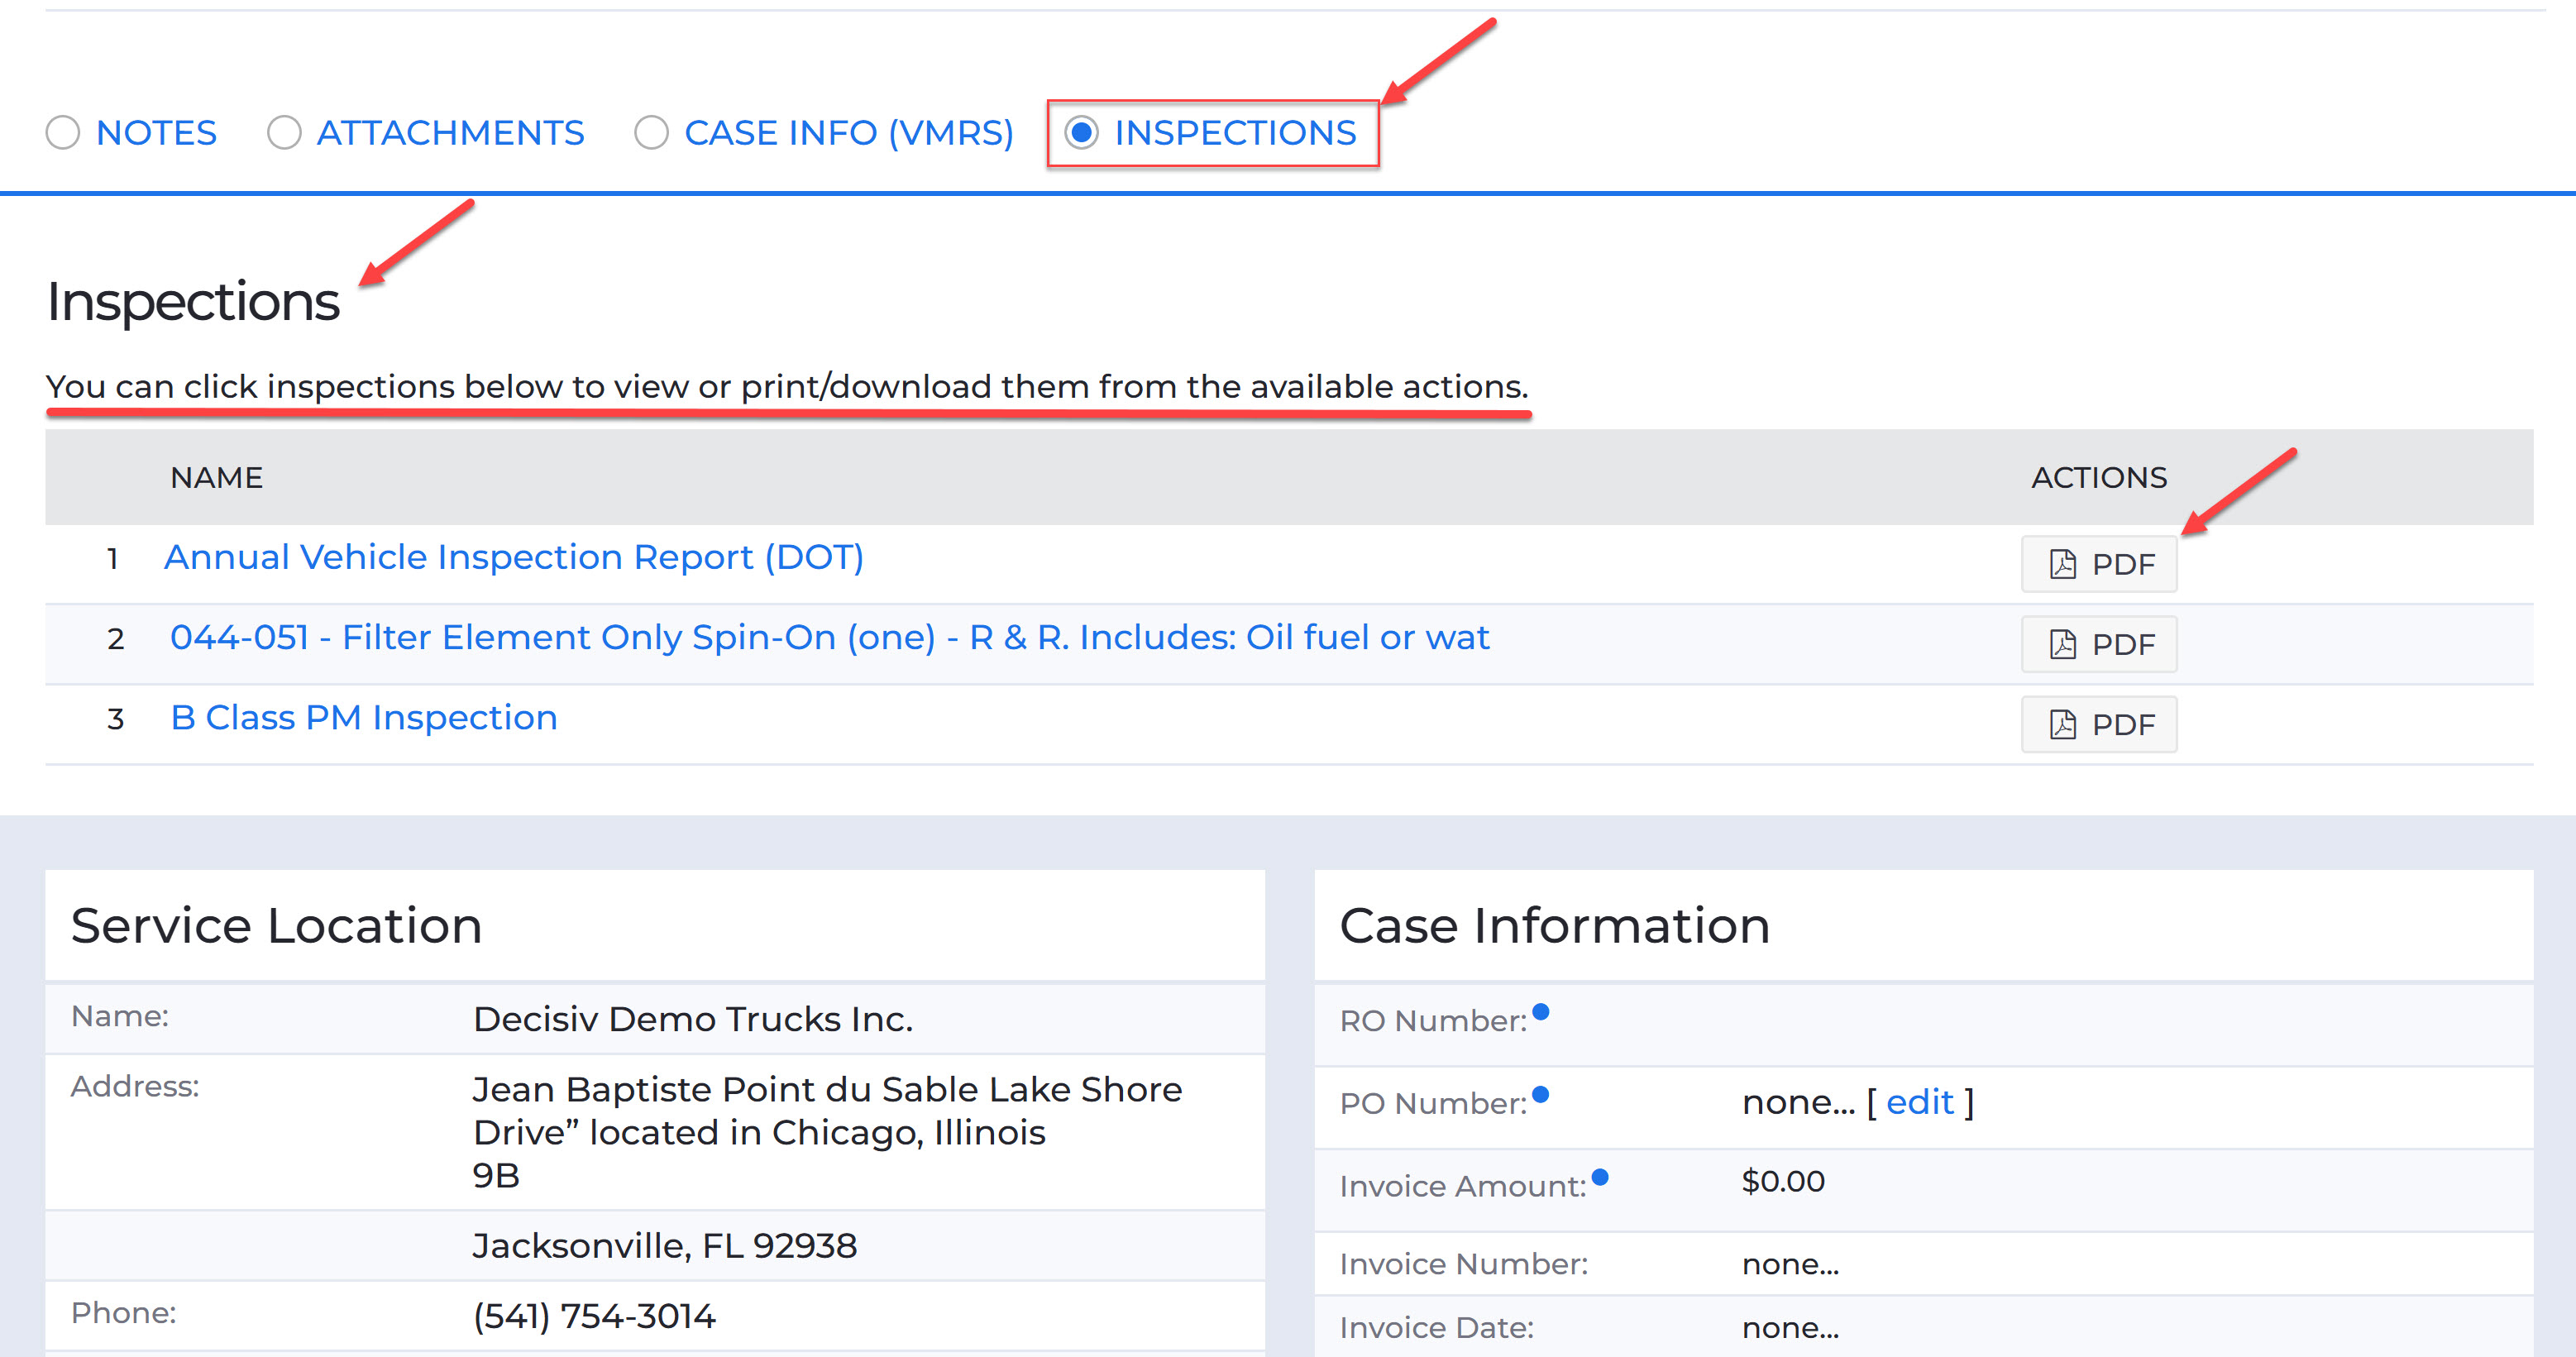Select the INSPECTIONS radio button
2576x1357 pixels.
click(x=1081, y=133)
